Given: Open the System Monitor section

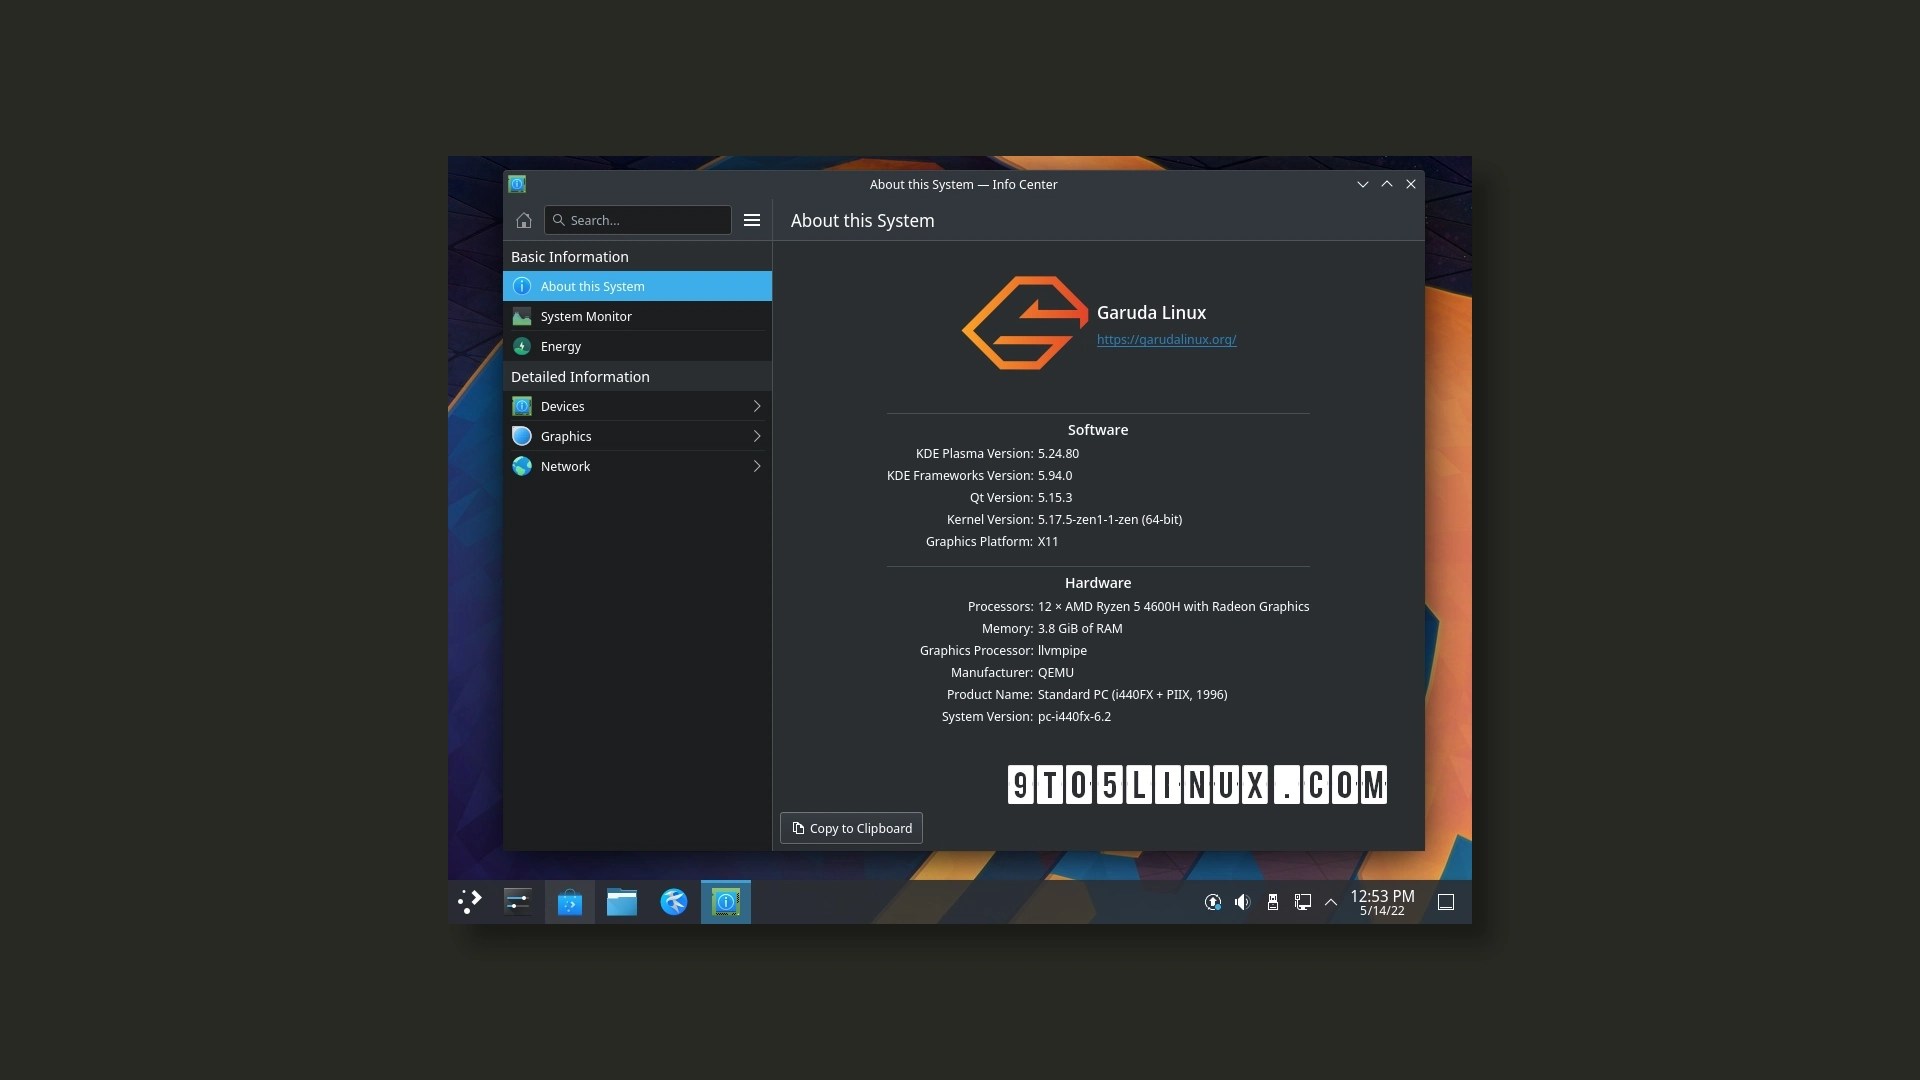Looking at the screenshot, I should click(x=586, y=316).
